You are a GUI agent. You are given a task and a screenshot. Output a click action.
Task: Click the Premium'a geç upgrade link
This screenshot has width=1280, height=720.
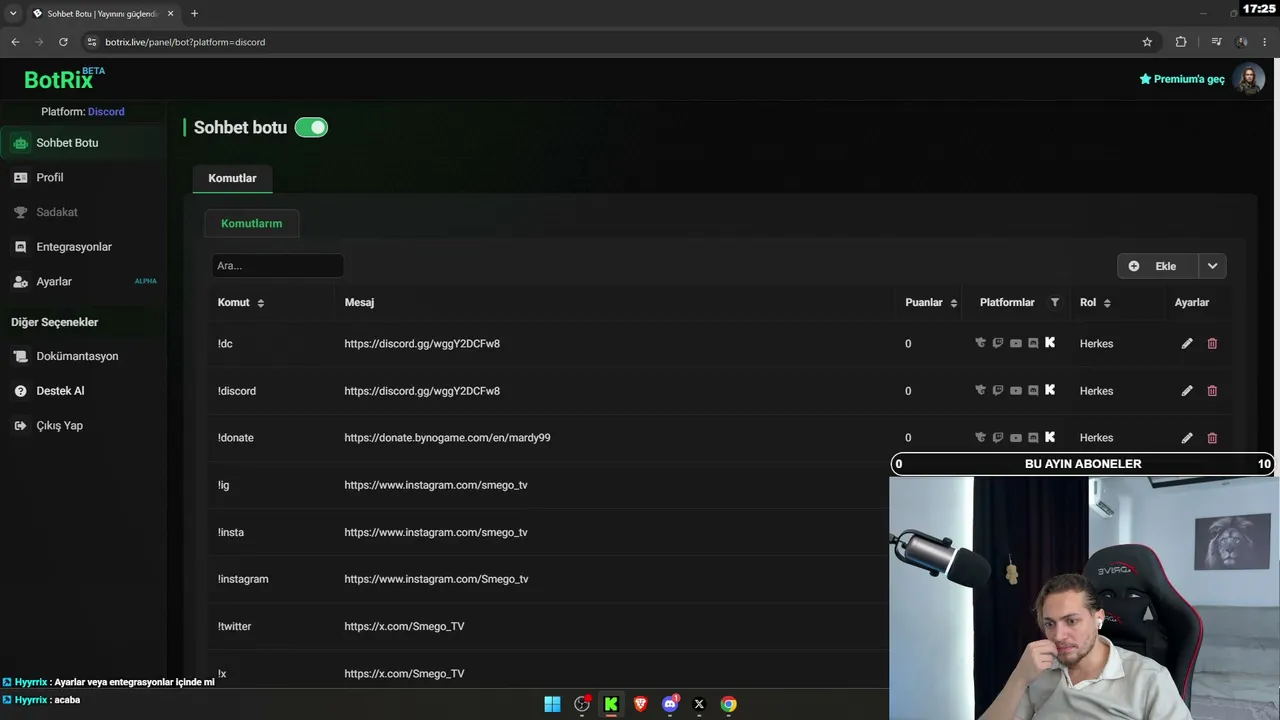pos(1182,79)
